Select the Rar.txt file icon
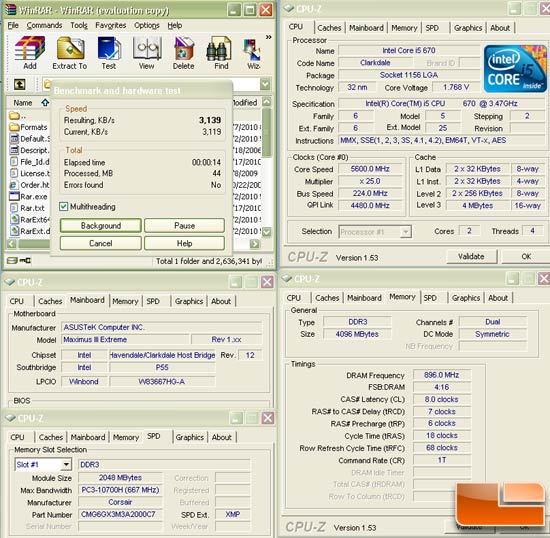The image size is (550, 538). point(14,208)
